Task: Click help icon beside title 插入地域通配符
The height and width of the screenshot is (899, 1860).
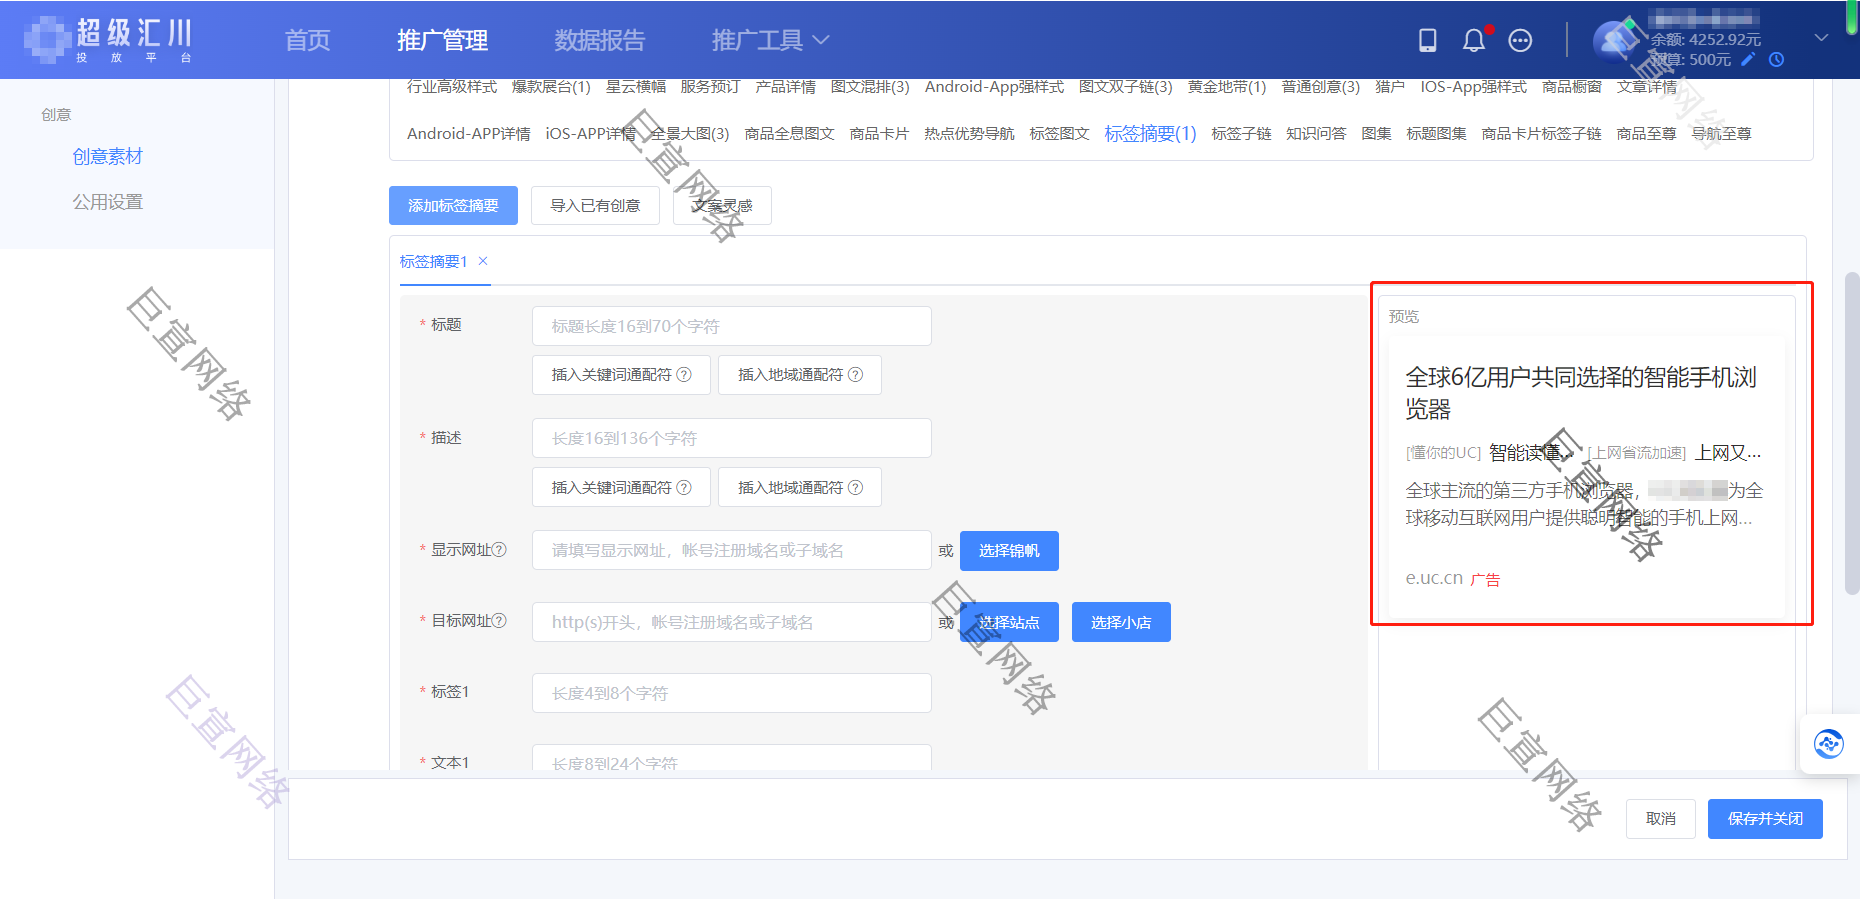Action: click(x=855, y=375)
